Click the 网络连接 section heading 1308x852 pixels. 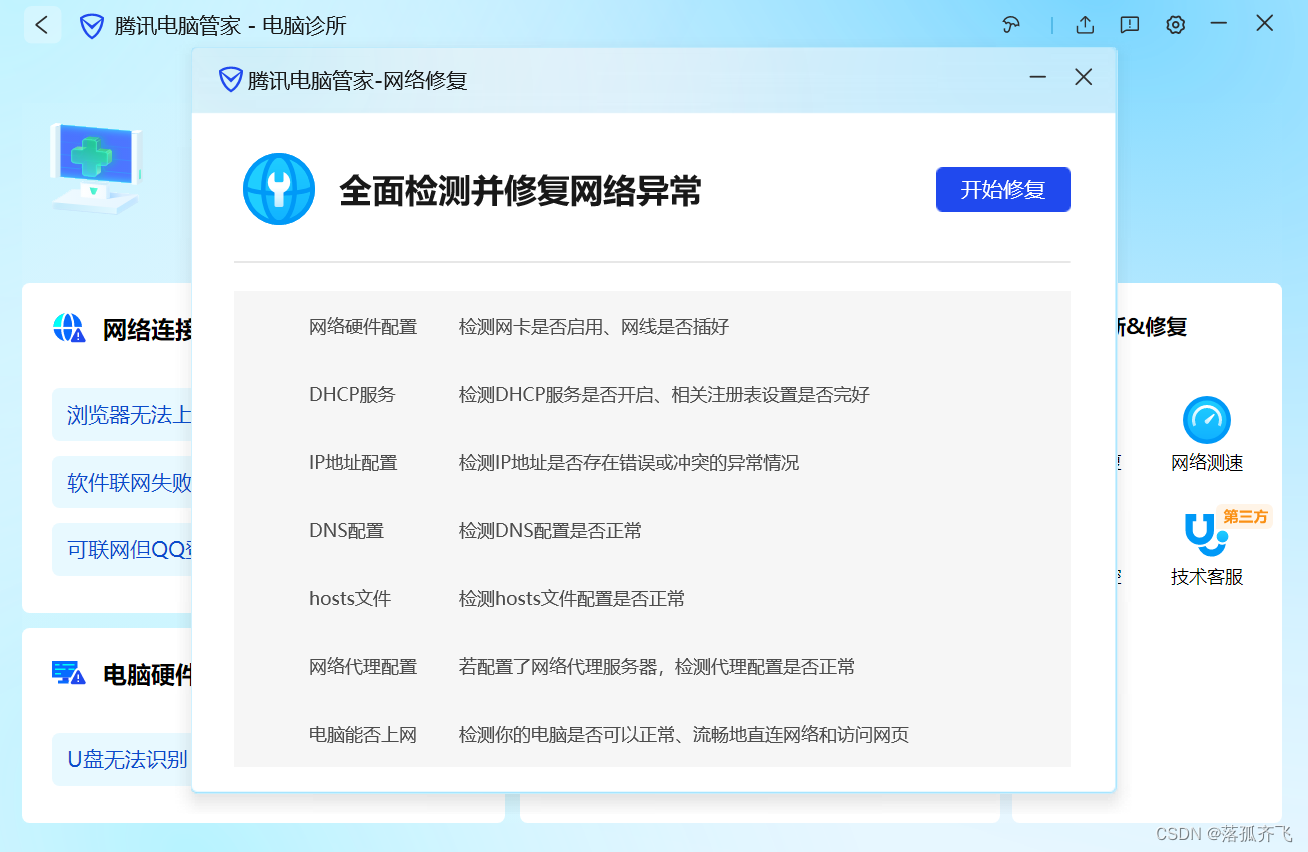point(147,329)
